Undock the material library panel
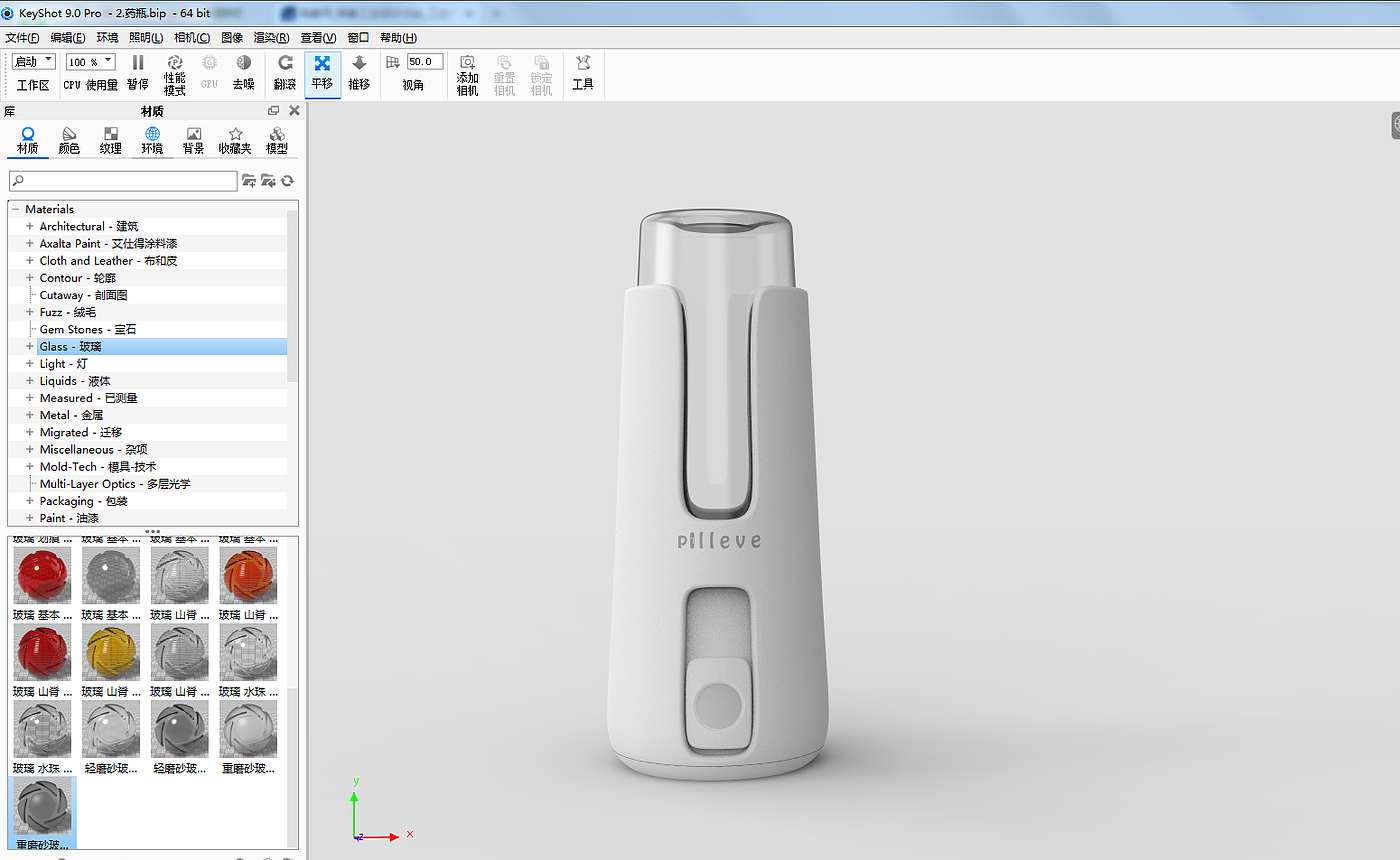Image resolution: width=1400 pixels, height=860 pixels. (274, 111)
